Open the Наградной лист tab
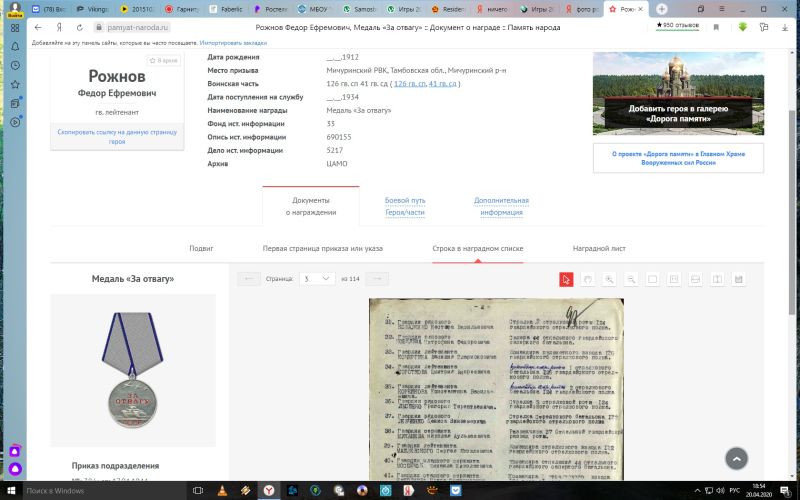Screen dimensions: 800x500 coord(598,248)
